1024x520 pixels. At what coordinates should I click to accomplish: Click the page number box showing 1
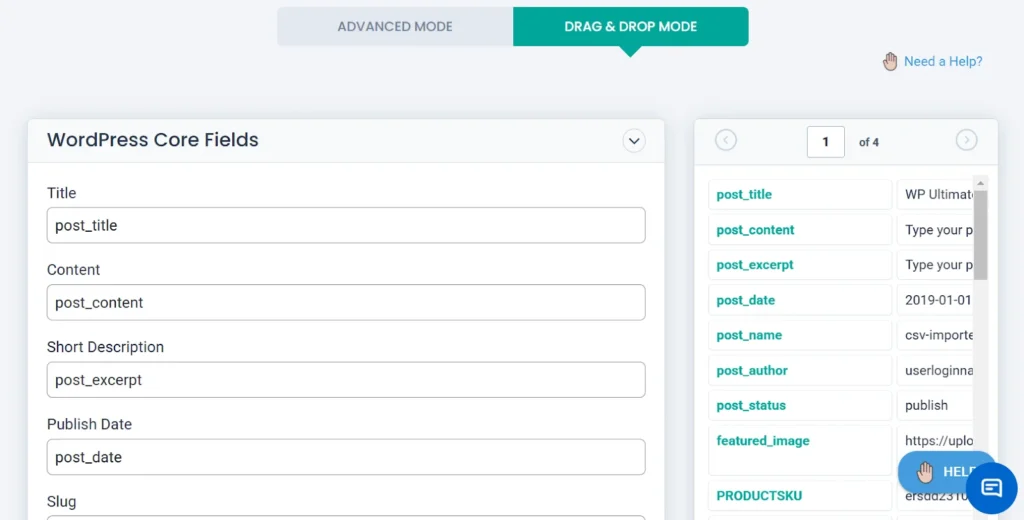coord(825,142)
